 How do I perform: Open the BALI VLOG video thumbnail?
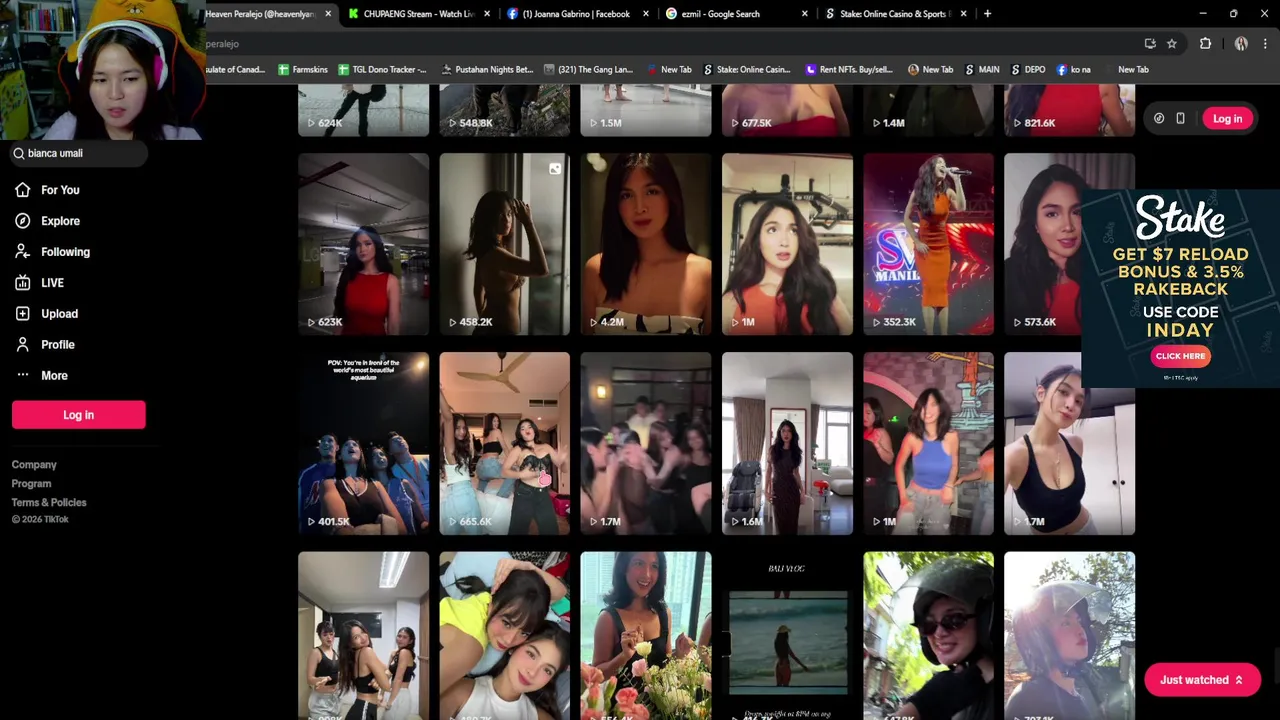[x=787, y=635]
